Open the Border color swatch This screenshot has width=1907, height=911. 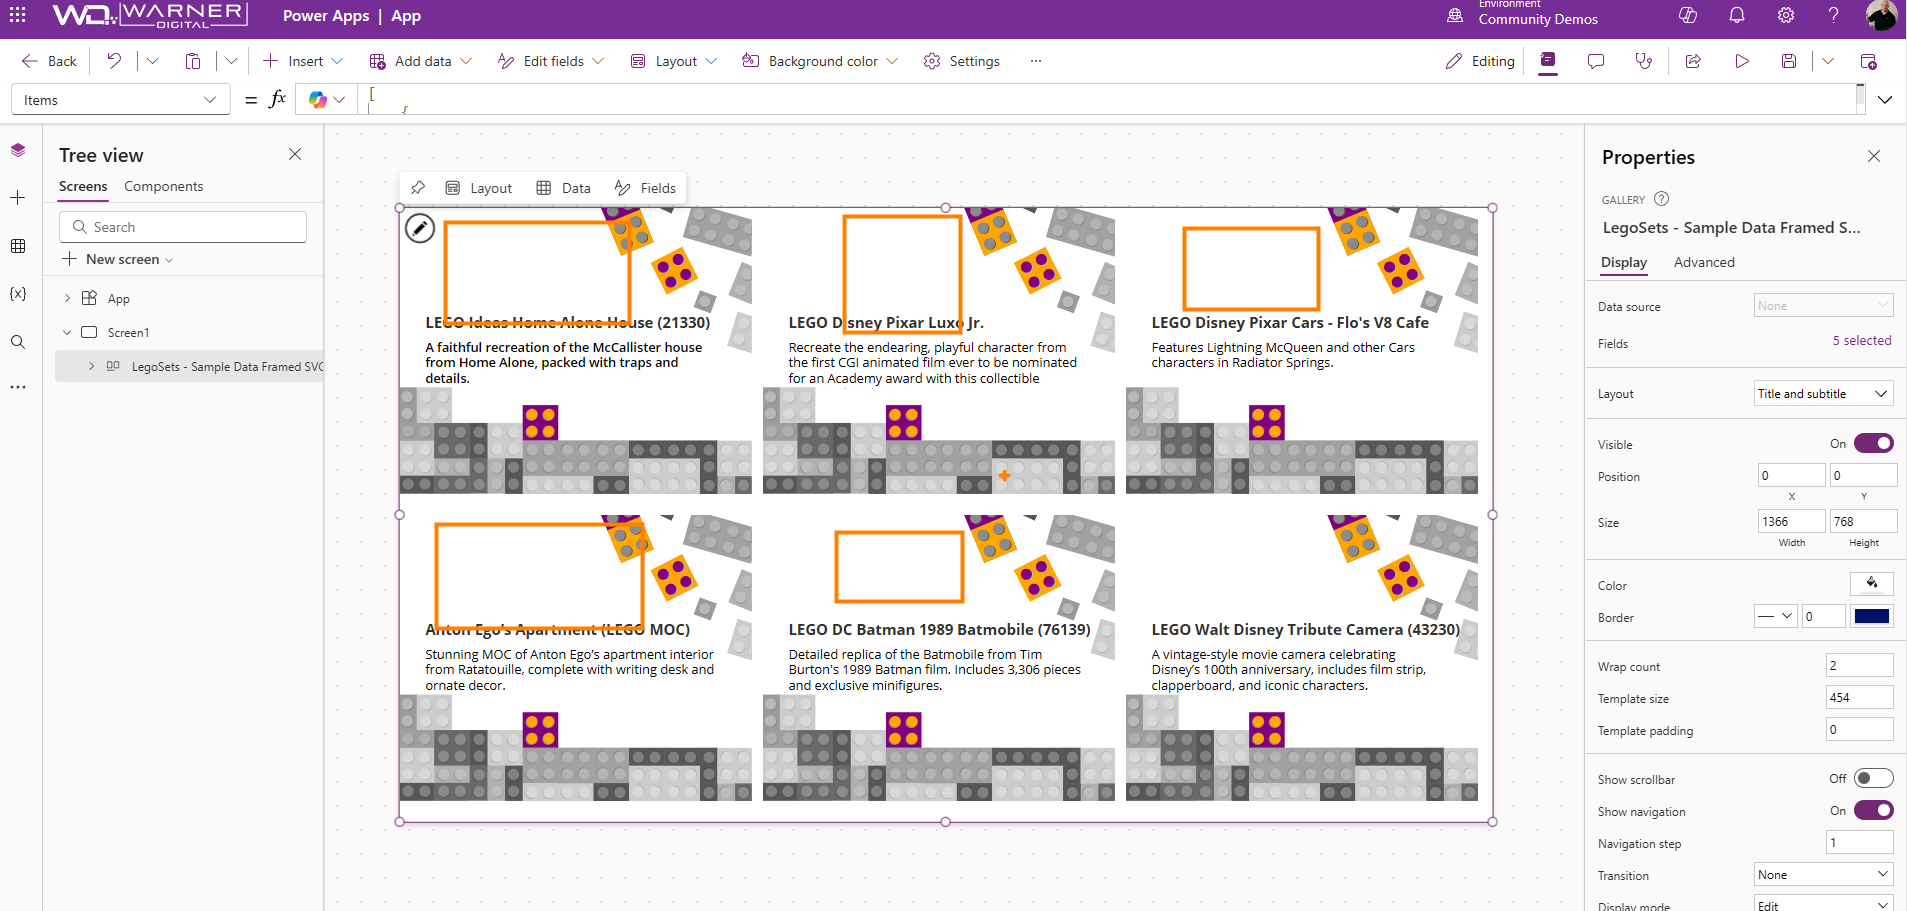click(x=1872, y=617)
